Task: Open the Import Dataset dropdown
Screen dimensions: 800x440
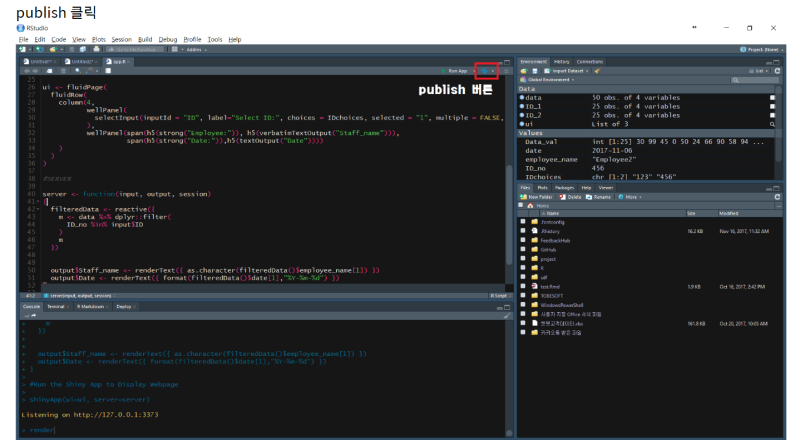Action: [x=567, y=71]
